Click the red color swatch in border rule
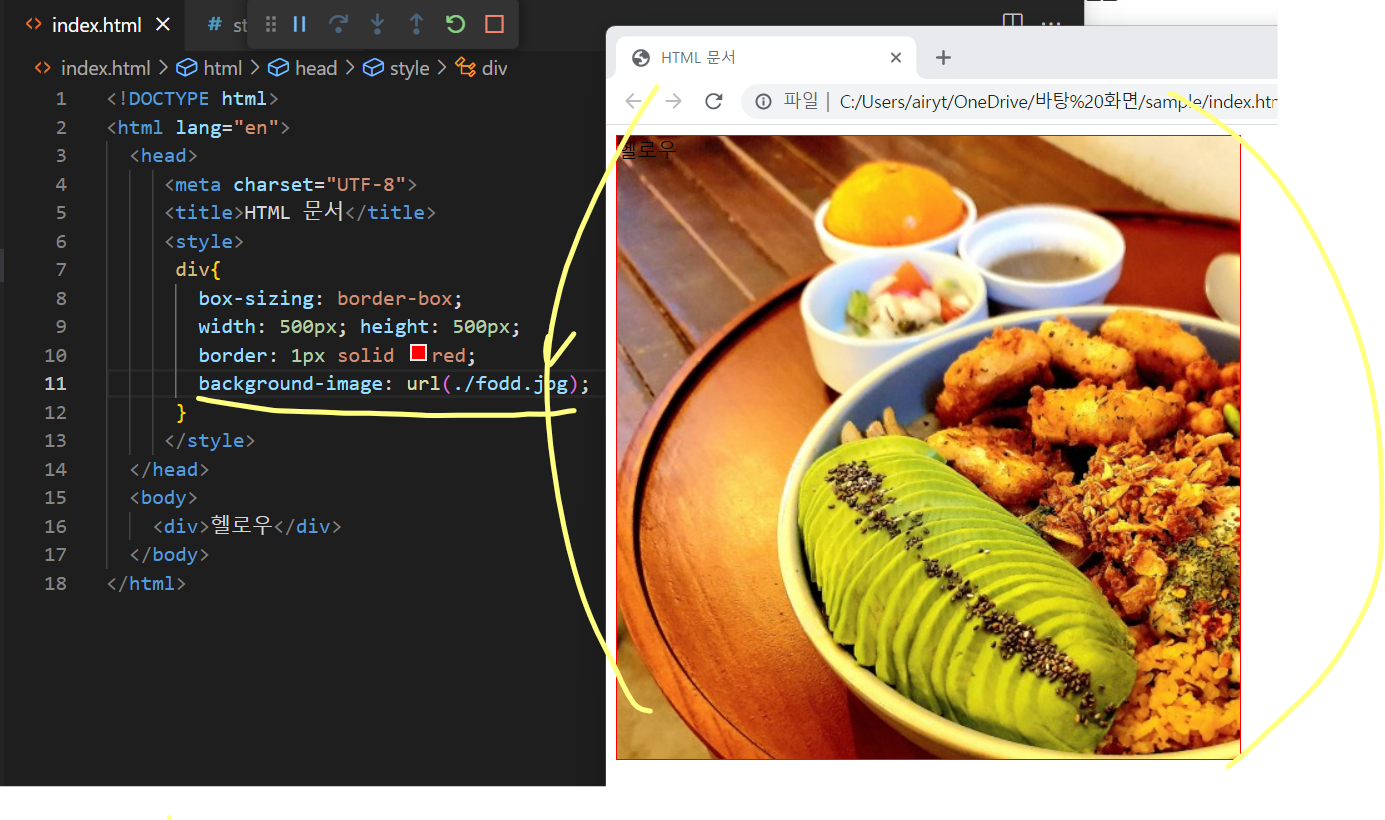The width and height of the screenshot is (1385, 820). point(418,354)
